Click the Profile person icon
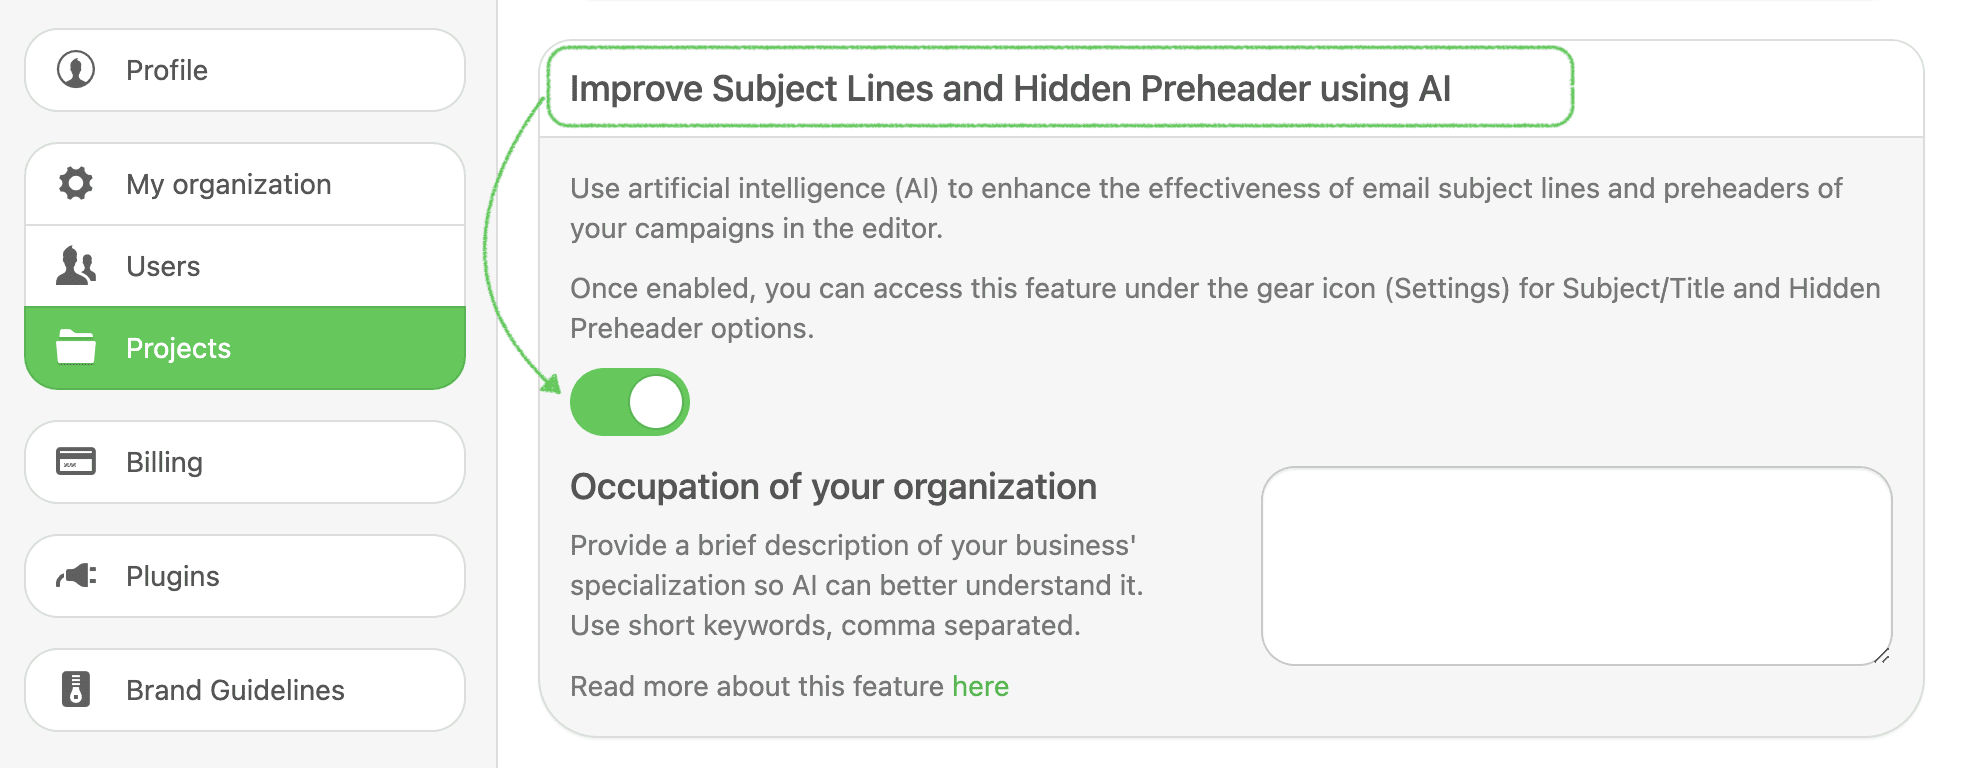1962x768 pixels. 75,70
